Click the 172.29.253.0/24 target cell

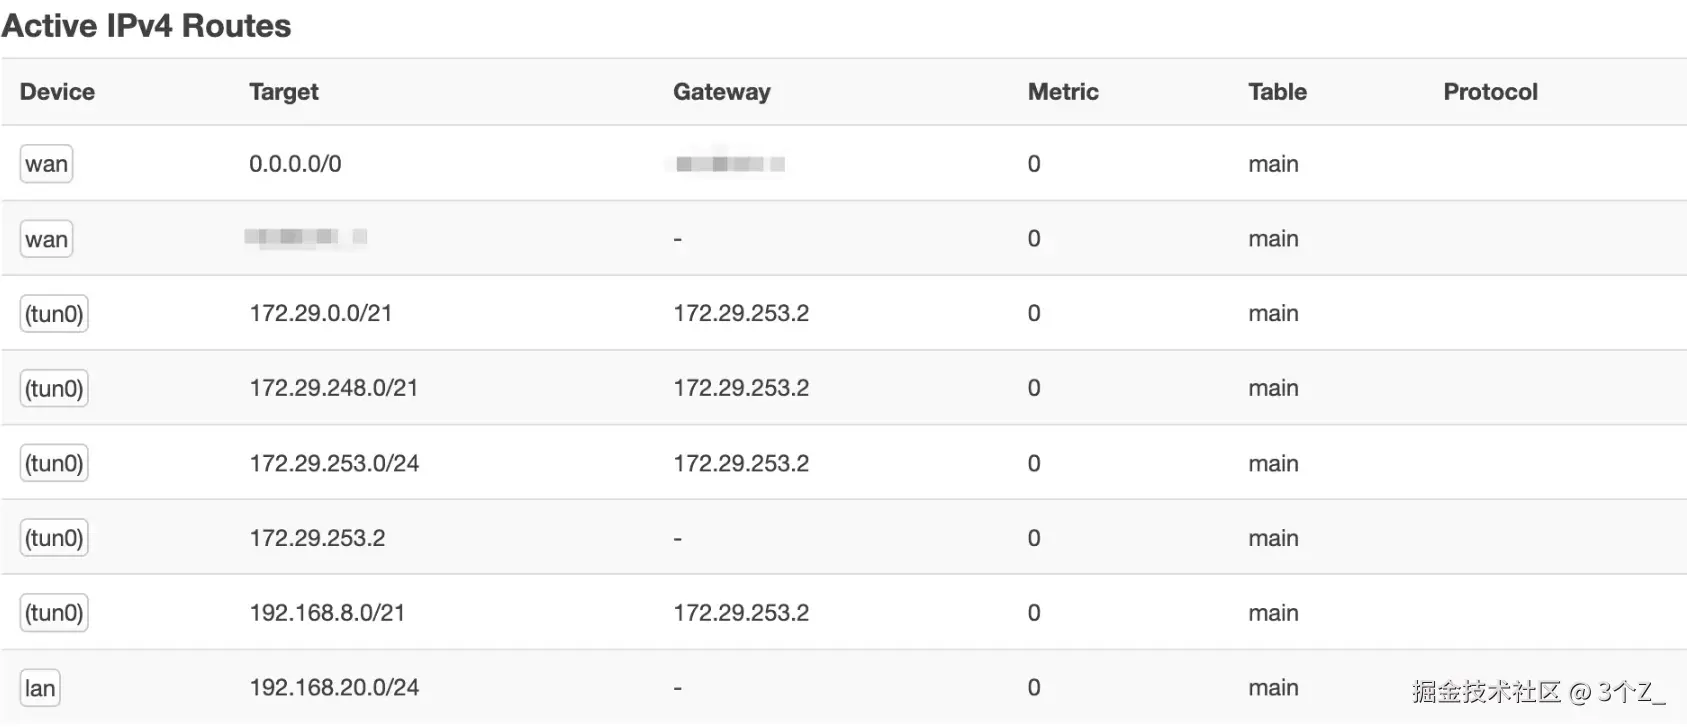click(334, 463)
